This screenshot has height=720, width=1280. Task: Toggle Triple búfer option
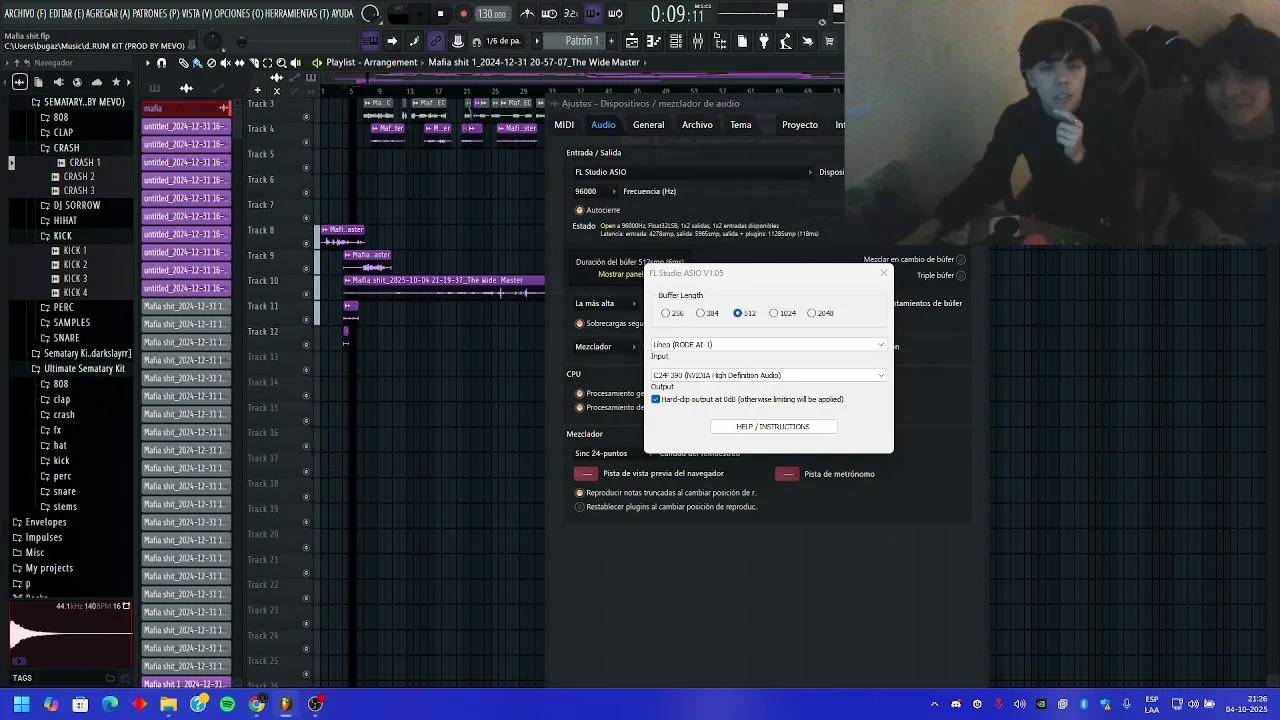[x=961, y=275]
